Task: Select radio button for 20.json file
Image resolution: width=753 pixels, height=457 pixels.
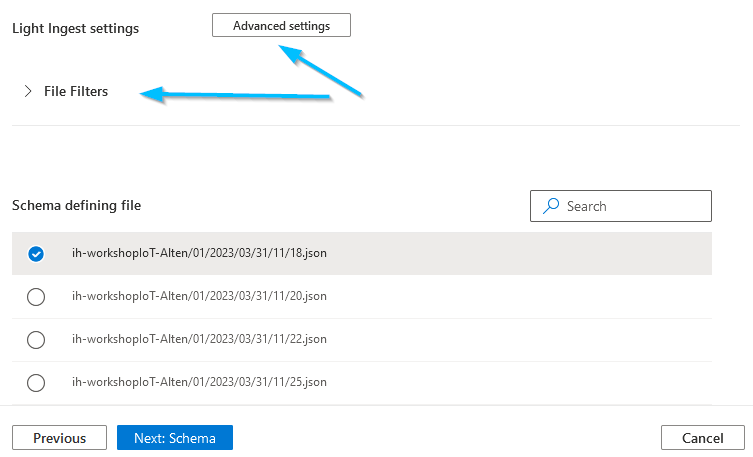Action: pos(36,296)
